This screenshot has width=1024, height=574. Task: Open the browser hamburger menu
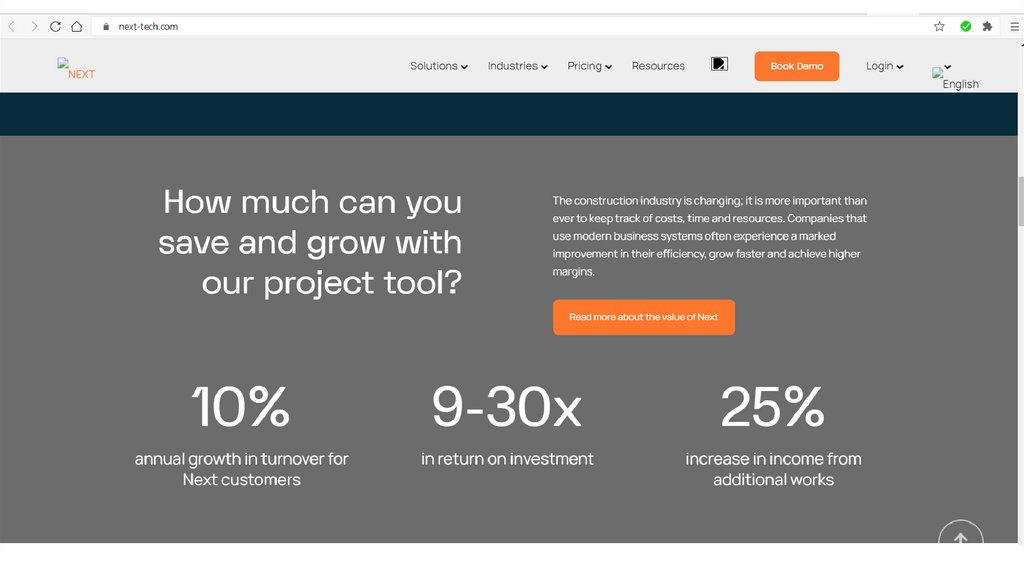1013,27
